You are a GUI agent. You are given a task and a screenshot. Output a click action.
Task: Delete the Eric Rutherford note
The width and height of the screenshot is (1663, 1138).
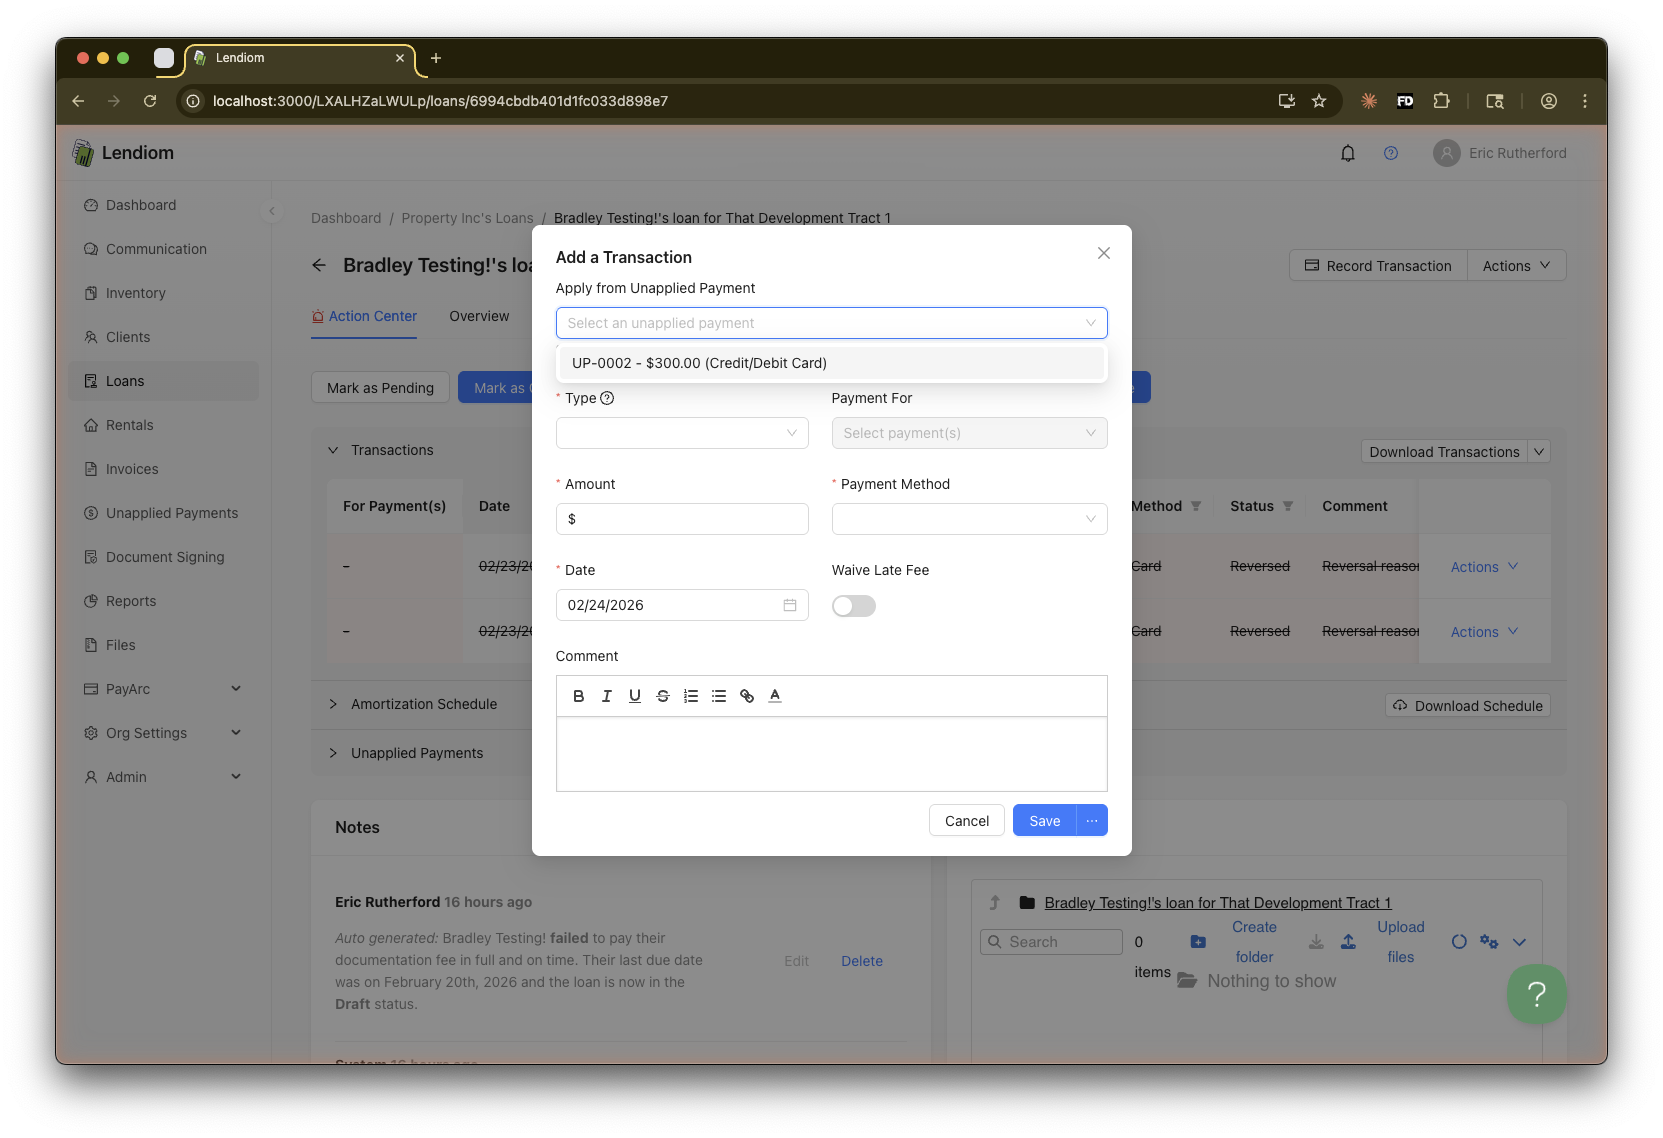pyautogui.click(x=862, y=961)
